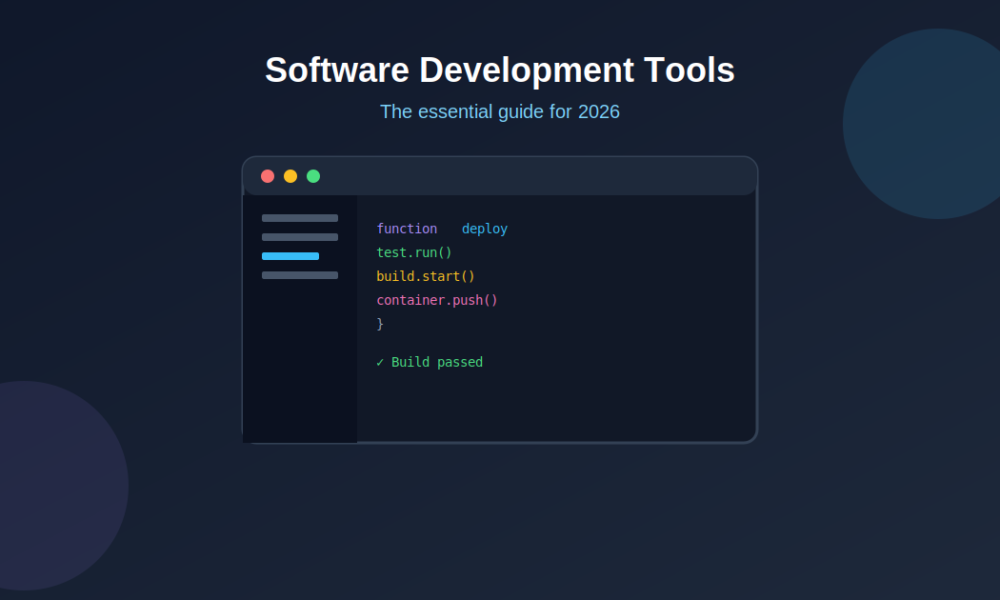Click the red close dot in code window
The width and height of the screenshot is (1000, 600).
pyautogui.click(x=268, y=176)
